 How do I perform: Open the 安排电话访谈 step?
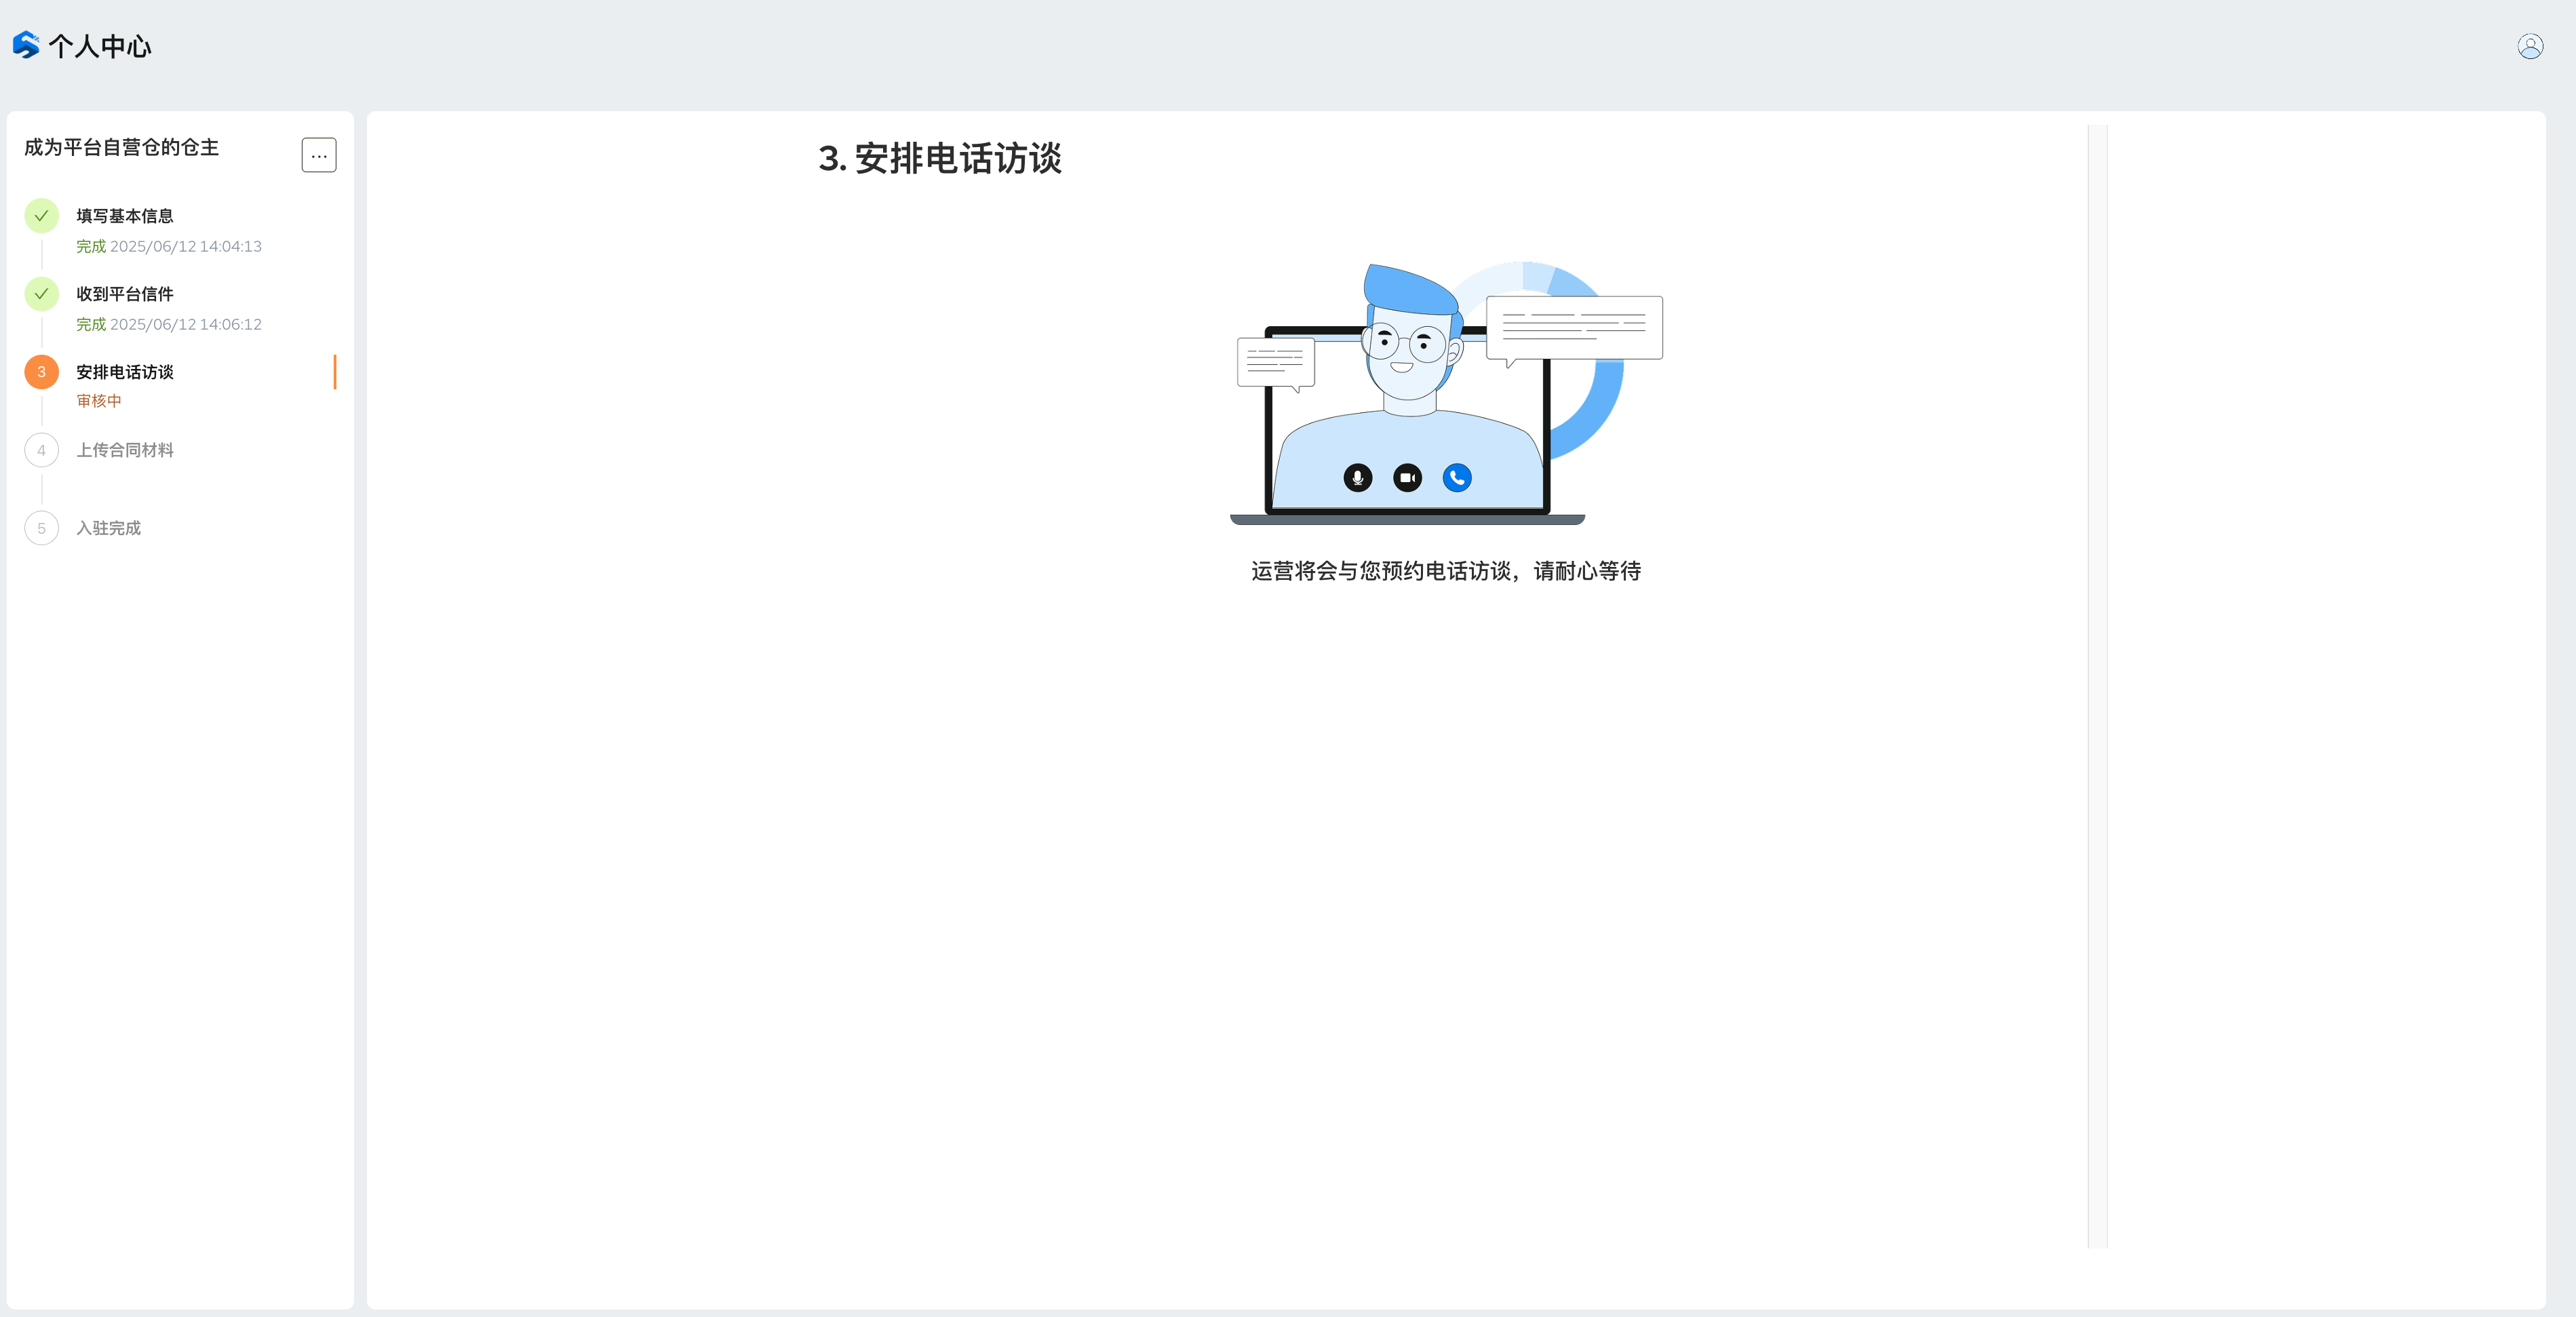tap(125, 372)
